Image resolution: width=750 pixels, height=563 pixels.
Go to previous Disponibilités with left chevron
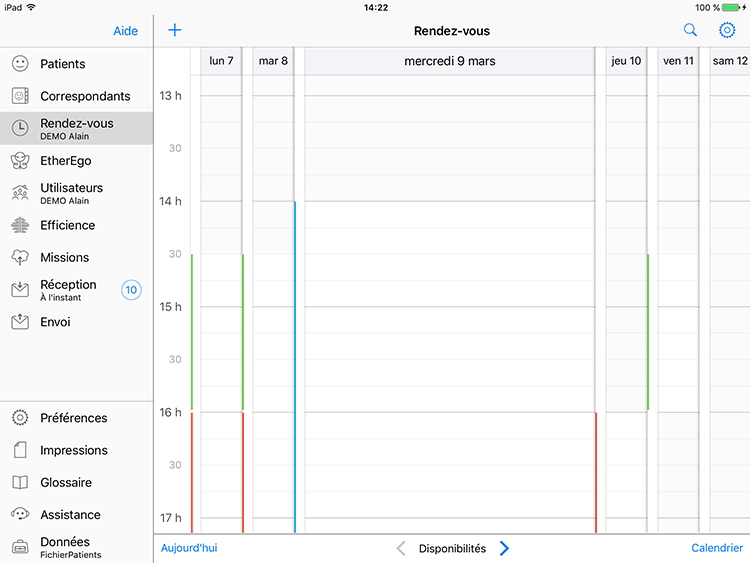pos(401,548)
